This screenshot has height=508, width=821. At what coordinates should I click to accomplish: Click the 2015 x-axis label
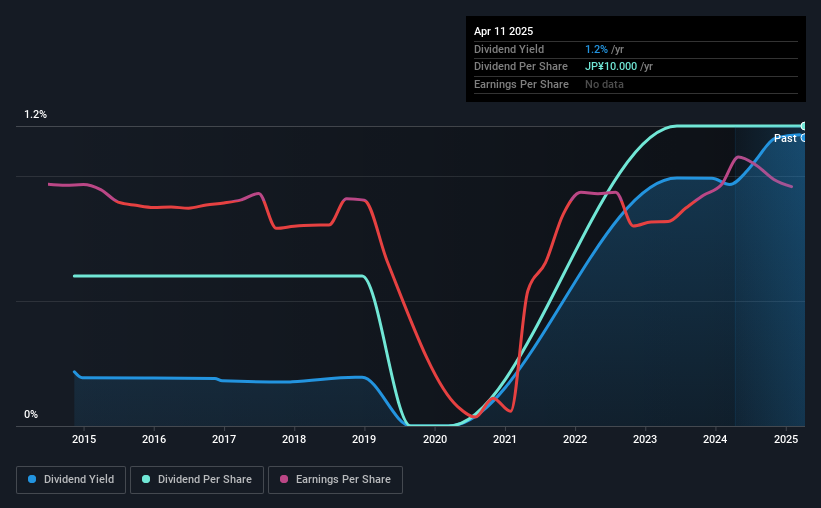pos(84,439)
